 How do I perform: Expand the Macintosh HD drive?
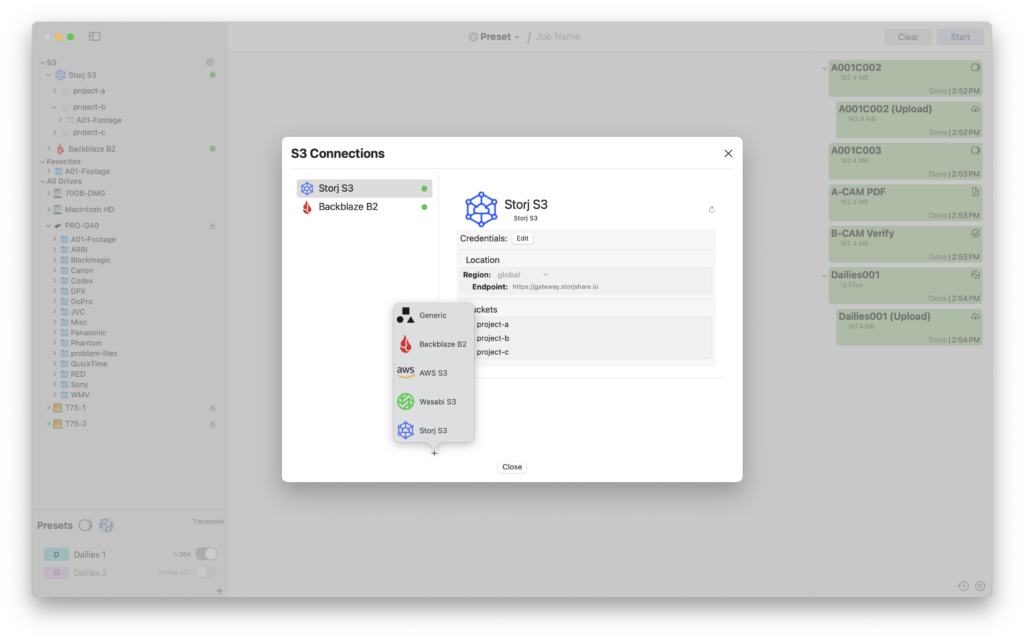pyautogui.click(x=48, y=210)
